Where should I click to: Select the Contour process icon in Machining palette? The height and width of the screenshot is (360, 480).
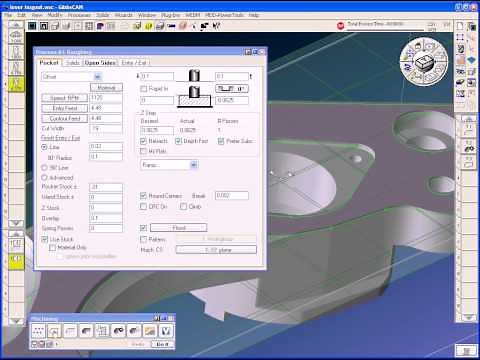[54, 331]
